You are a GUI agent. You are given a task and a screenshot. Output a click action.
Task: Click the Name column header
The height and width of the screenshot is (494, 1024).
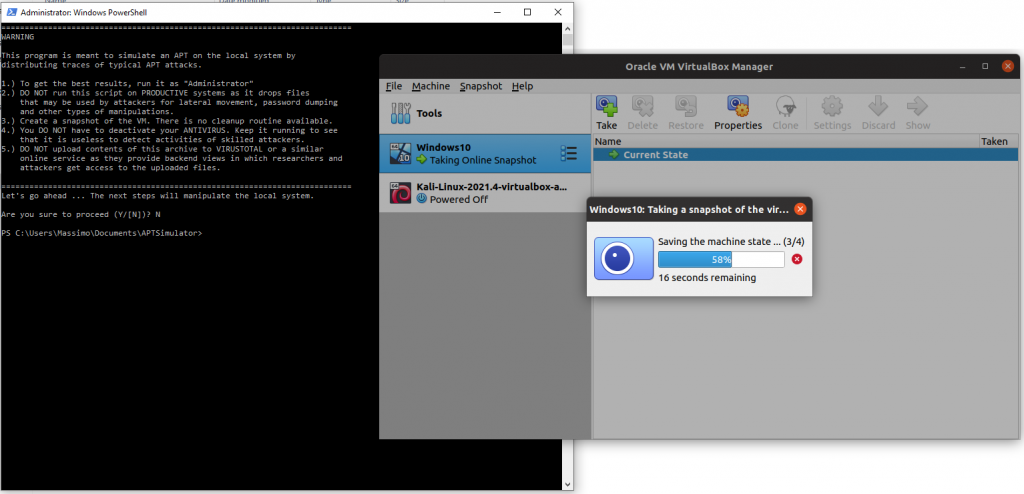(786, 141)
